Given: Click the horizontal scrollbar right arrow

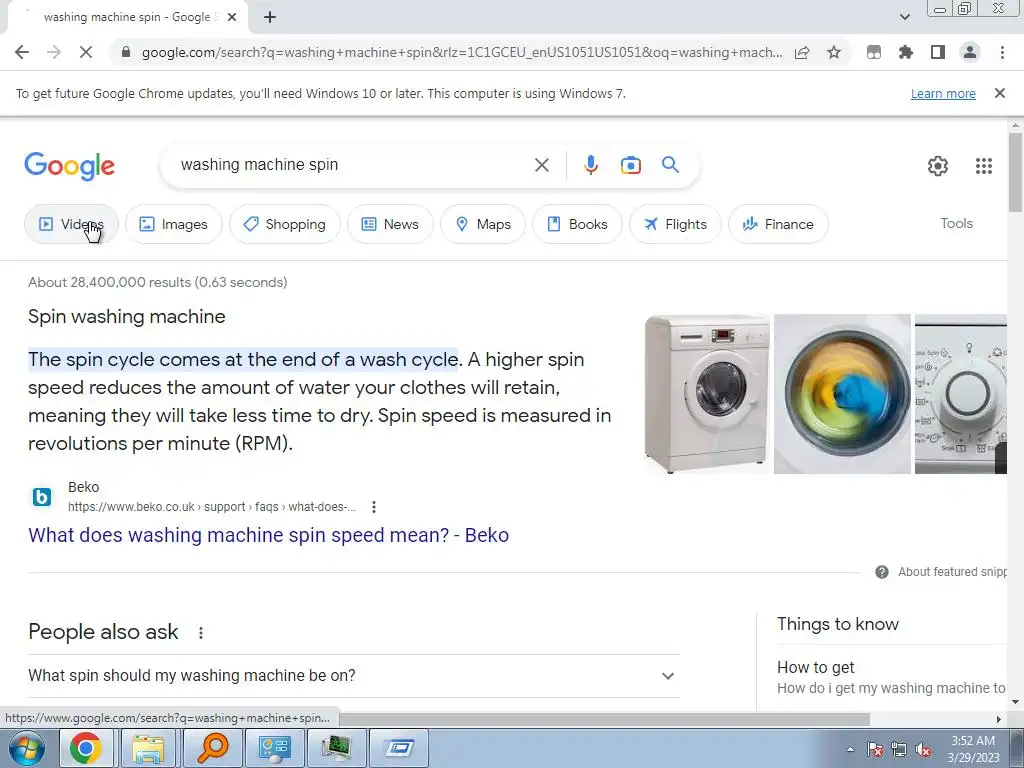Looking at the screenshot, I should click(x=999, y=719).
